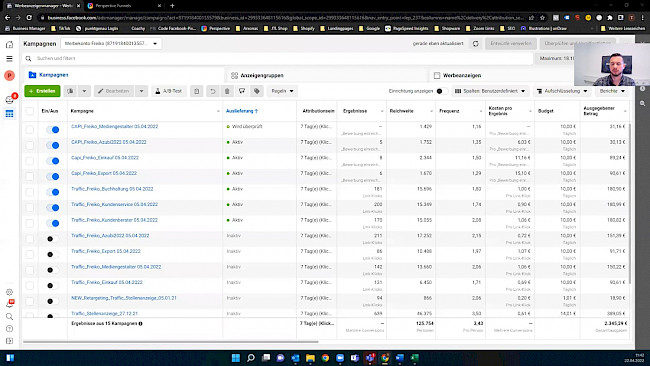Open PageSpeed Insights bookmark
This screenshot has width=650, height=366.
[x=406, y=29]
